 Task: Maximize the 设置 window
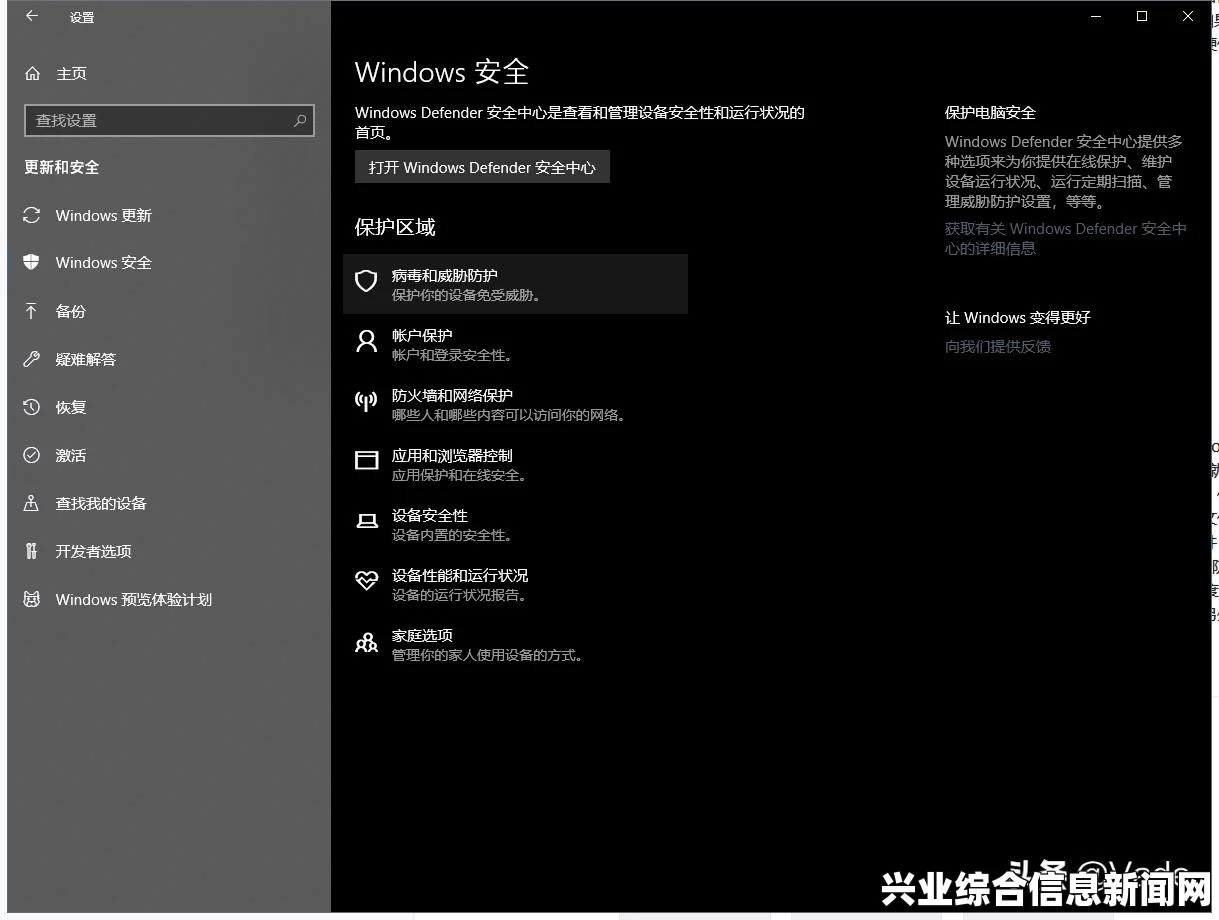pyautogui.click(x=1142, y=16)
